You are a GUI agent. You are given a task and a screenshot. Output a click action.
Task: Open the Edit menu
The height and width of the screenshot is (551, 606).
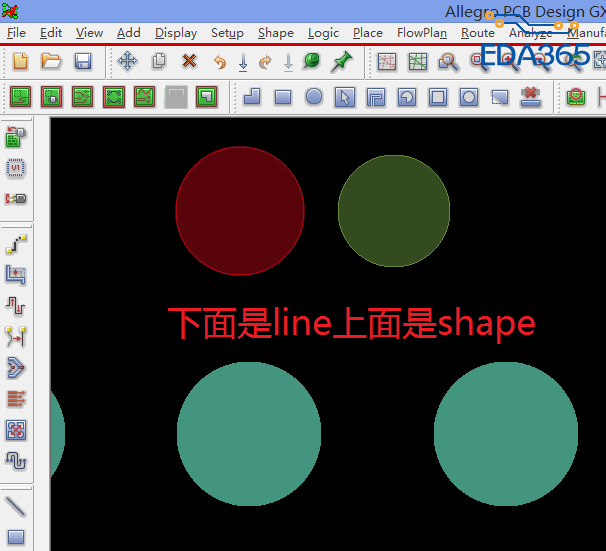pos(51,33)
